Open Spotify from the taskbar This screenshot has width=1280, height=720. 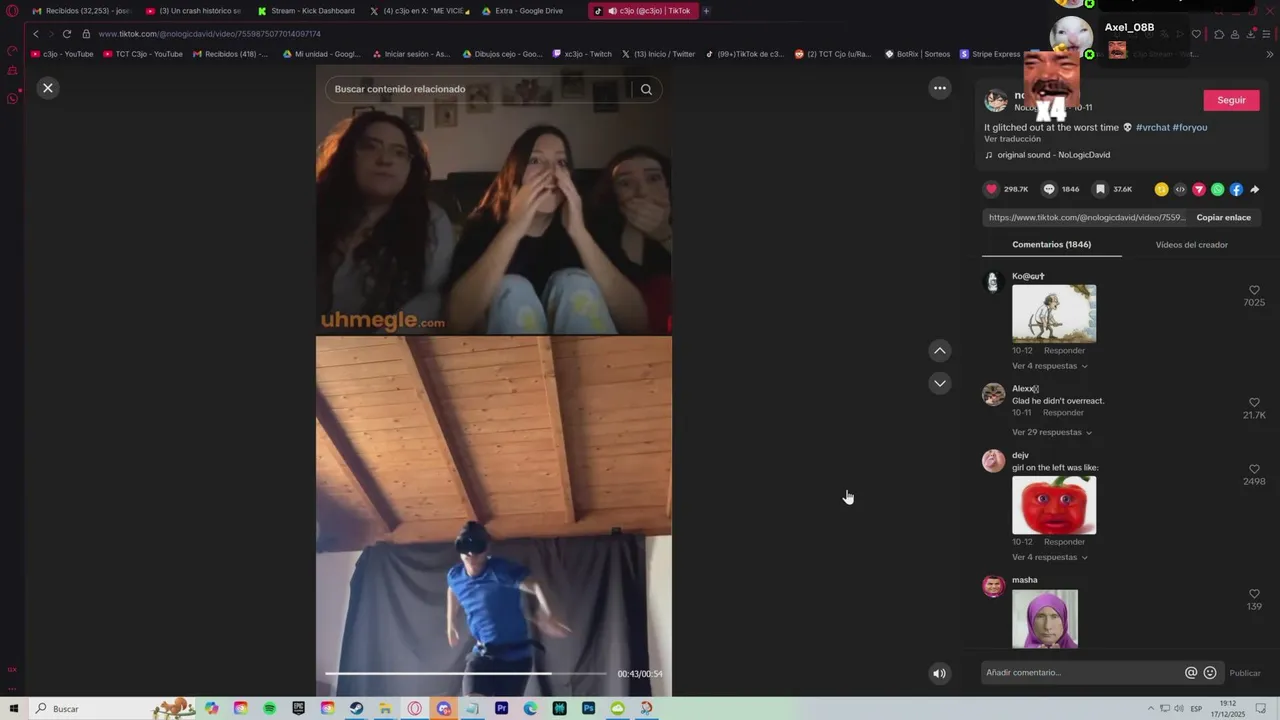coord(270,708)
